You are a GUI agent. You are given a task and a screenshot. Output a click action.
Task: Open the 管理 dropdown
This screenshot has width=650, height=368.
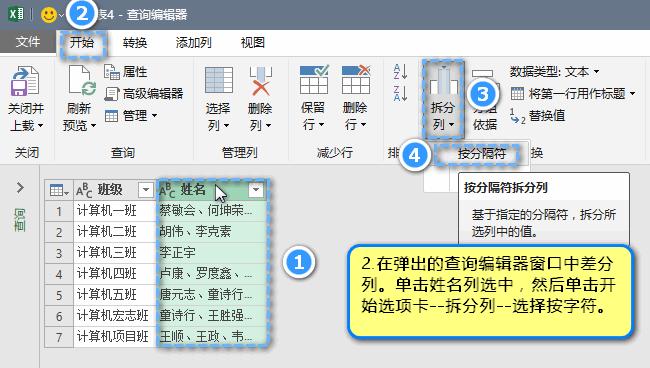click(x=131, y=115)
